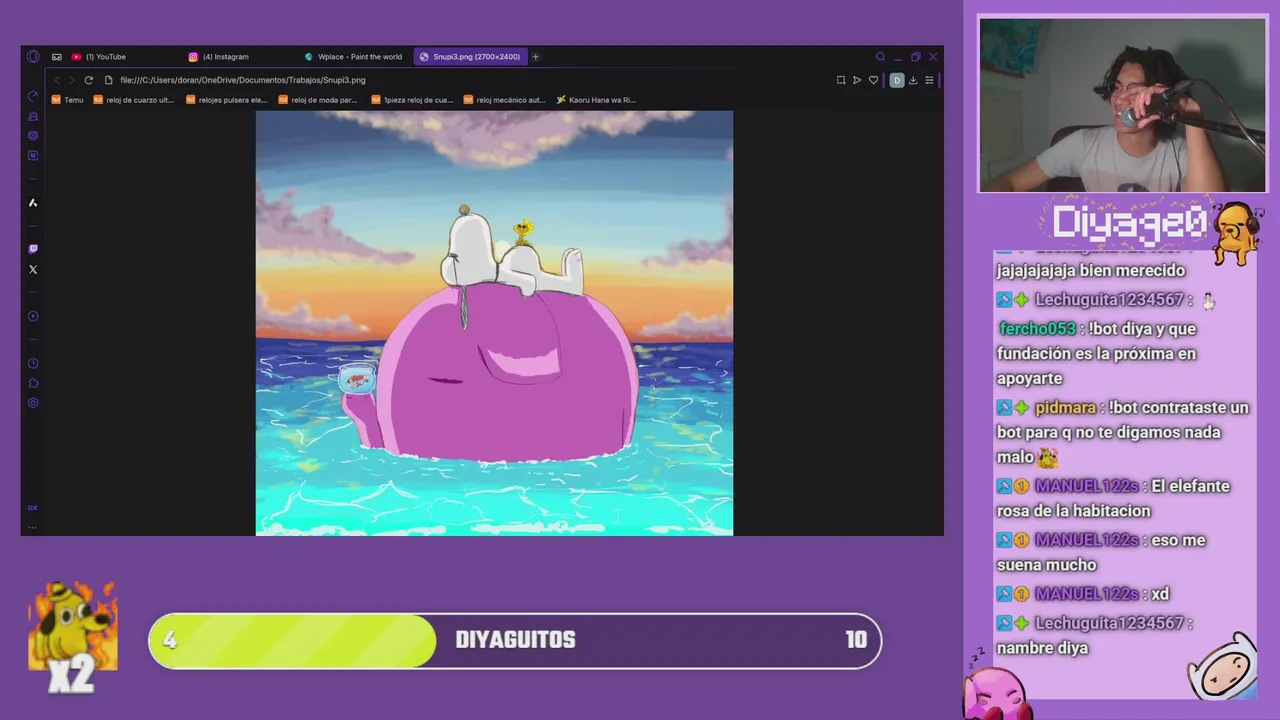Open the three-dots sidebar setup menu

32,527
